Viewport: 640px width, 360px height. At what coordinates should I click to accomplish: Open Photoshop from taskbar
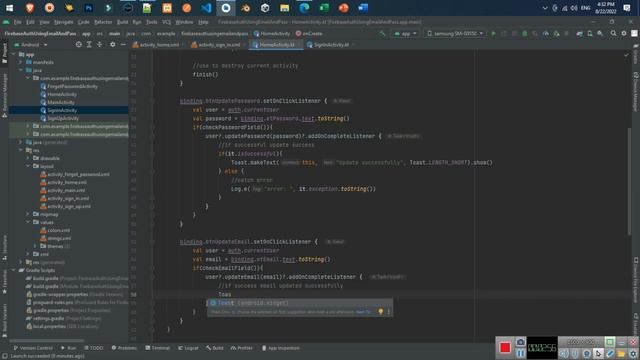pyautogui.click(x=89, y=8)
